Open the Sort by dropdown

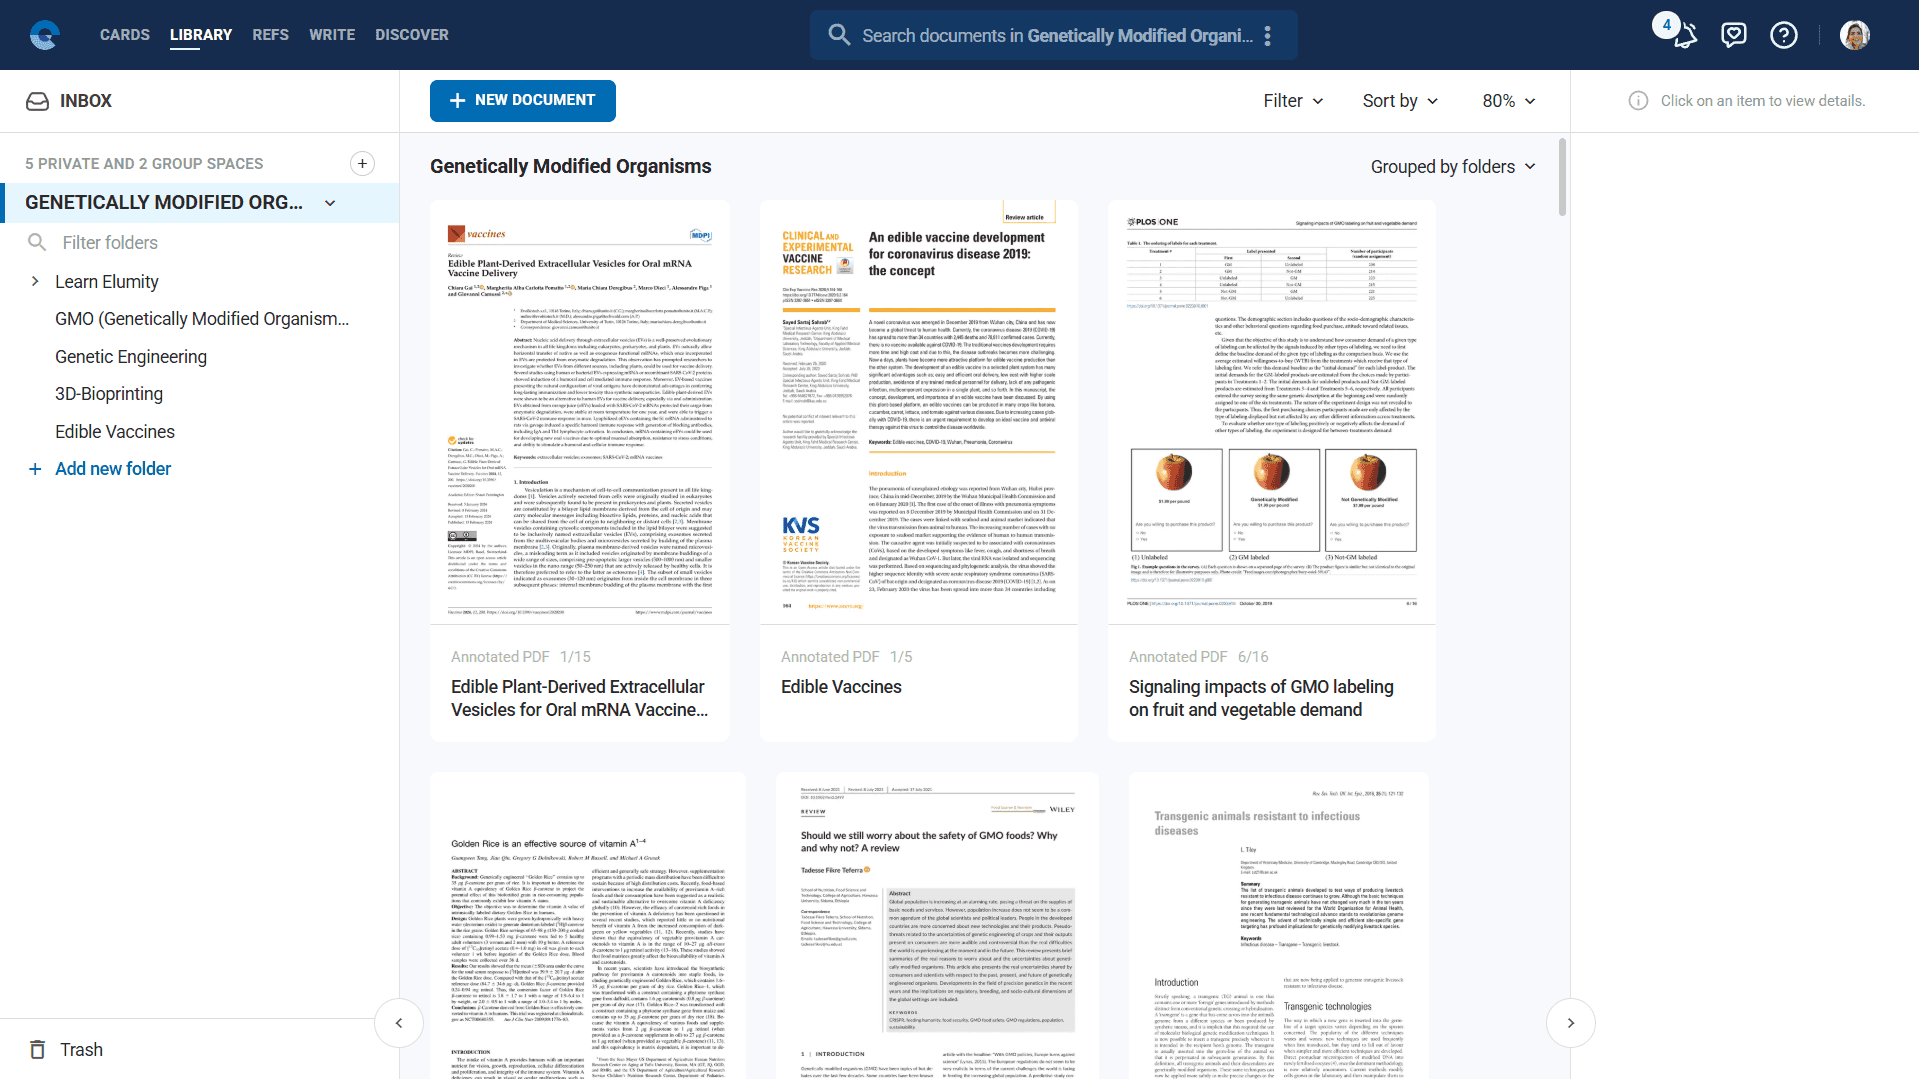[x=1400, y=101]
